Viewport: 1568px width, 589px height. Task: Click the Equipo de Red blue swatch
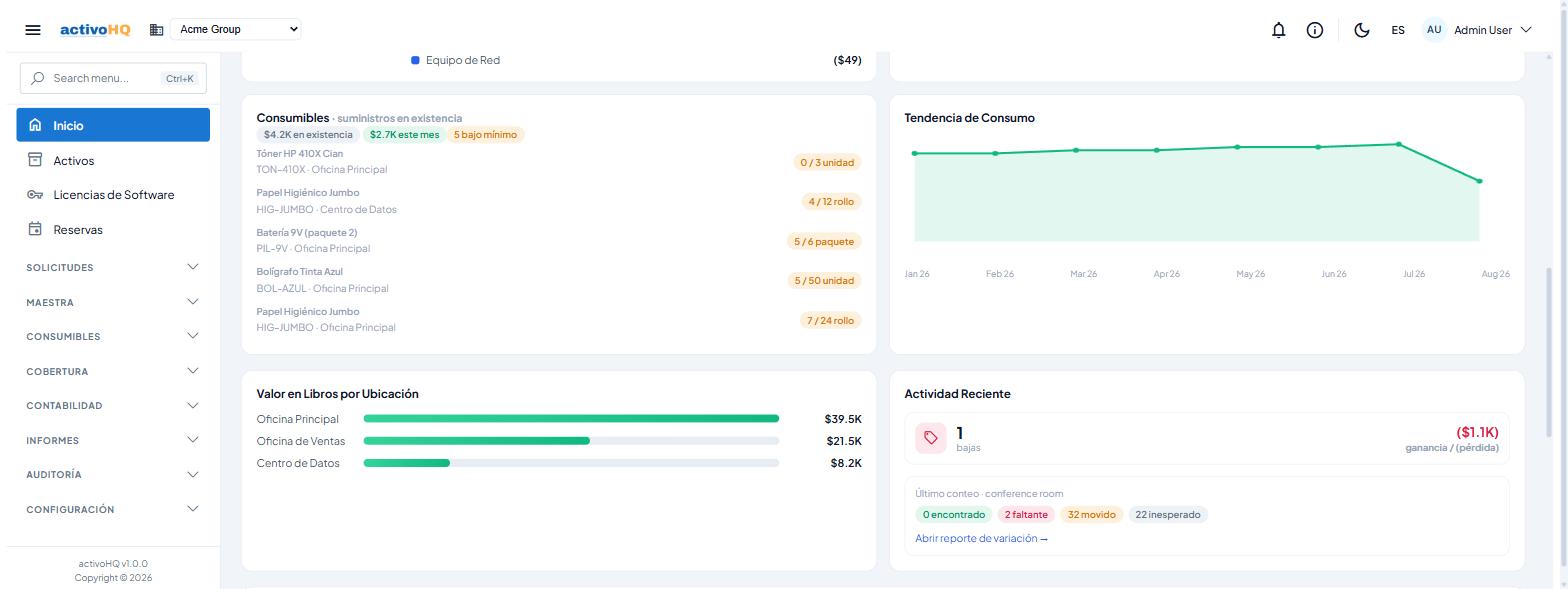(415, 60)
